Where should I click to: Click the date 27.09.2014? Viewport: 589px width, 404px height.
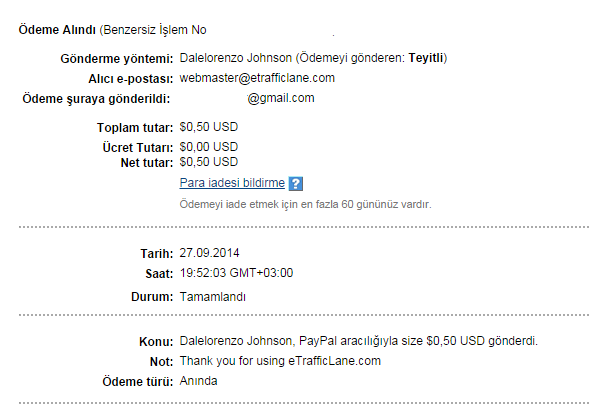point(209,253)
